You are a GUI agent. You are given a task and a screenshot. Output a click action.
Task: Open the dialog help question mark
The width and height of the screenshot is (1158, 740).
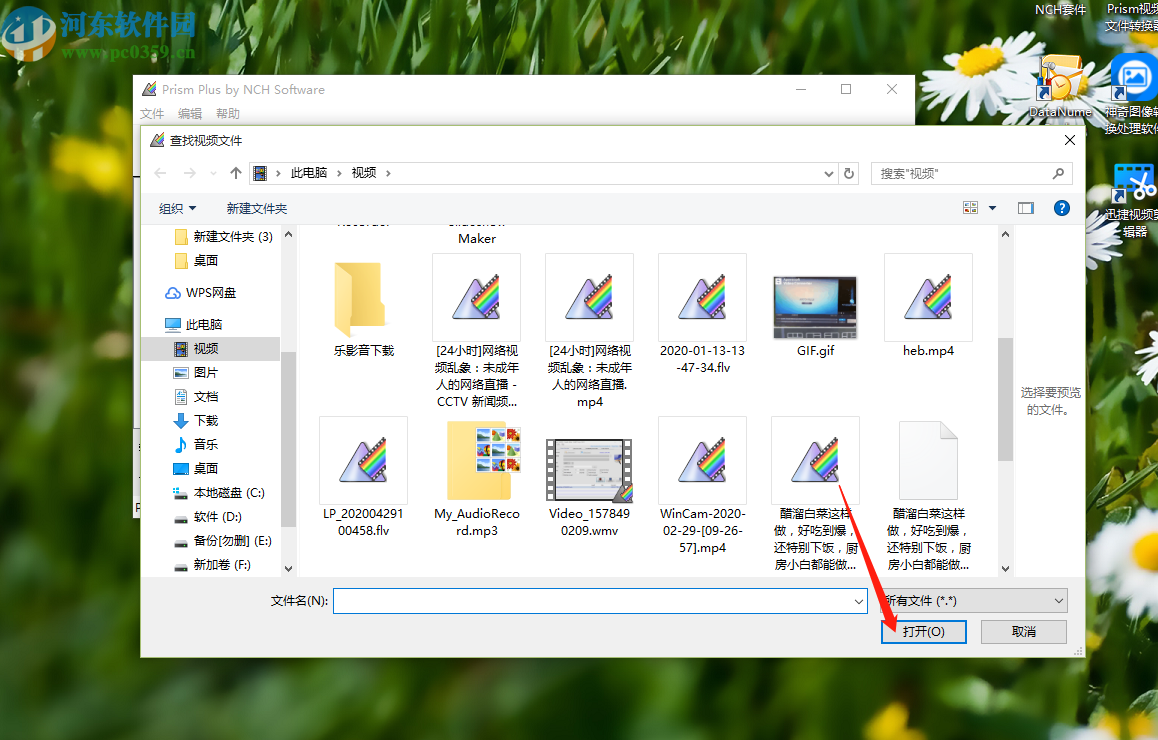1062,207
